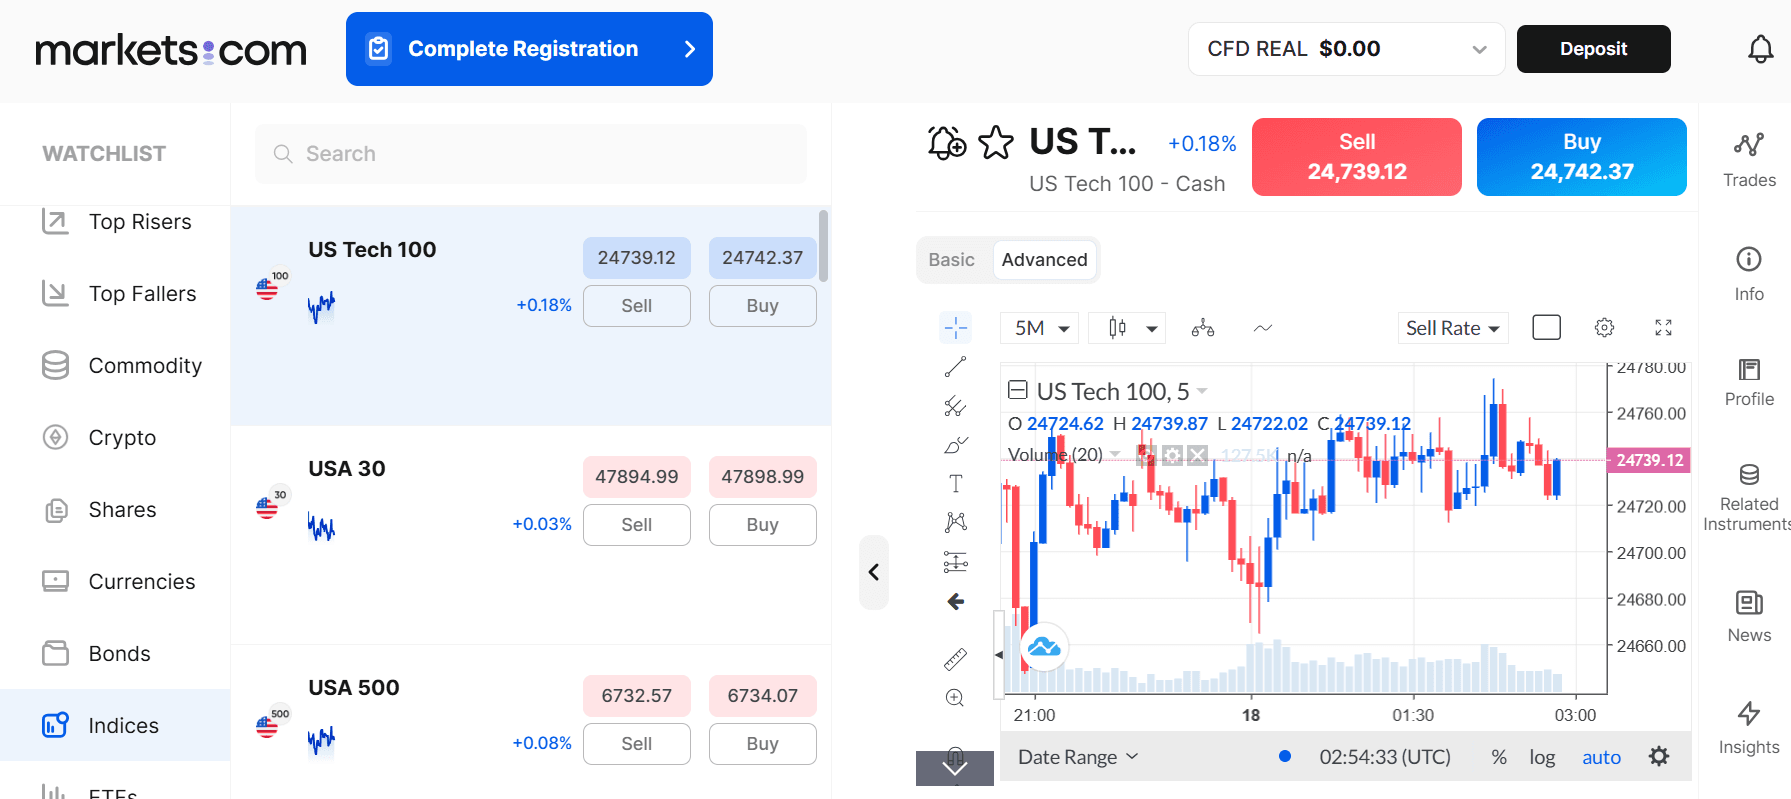Select the Trend Line drawing tool
1791x799 pixels.
click(x=955, y=366)
